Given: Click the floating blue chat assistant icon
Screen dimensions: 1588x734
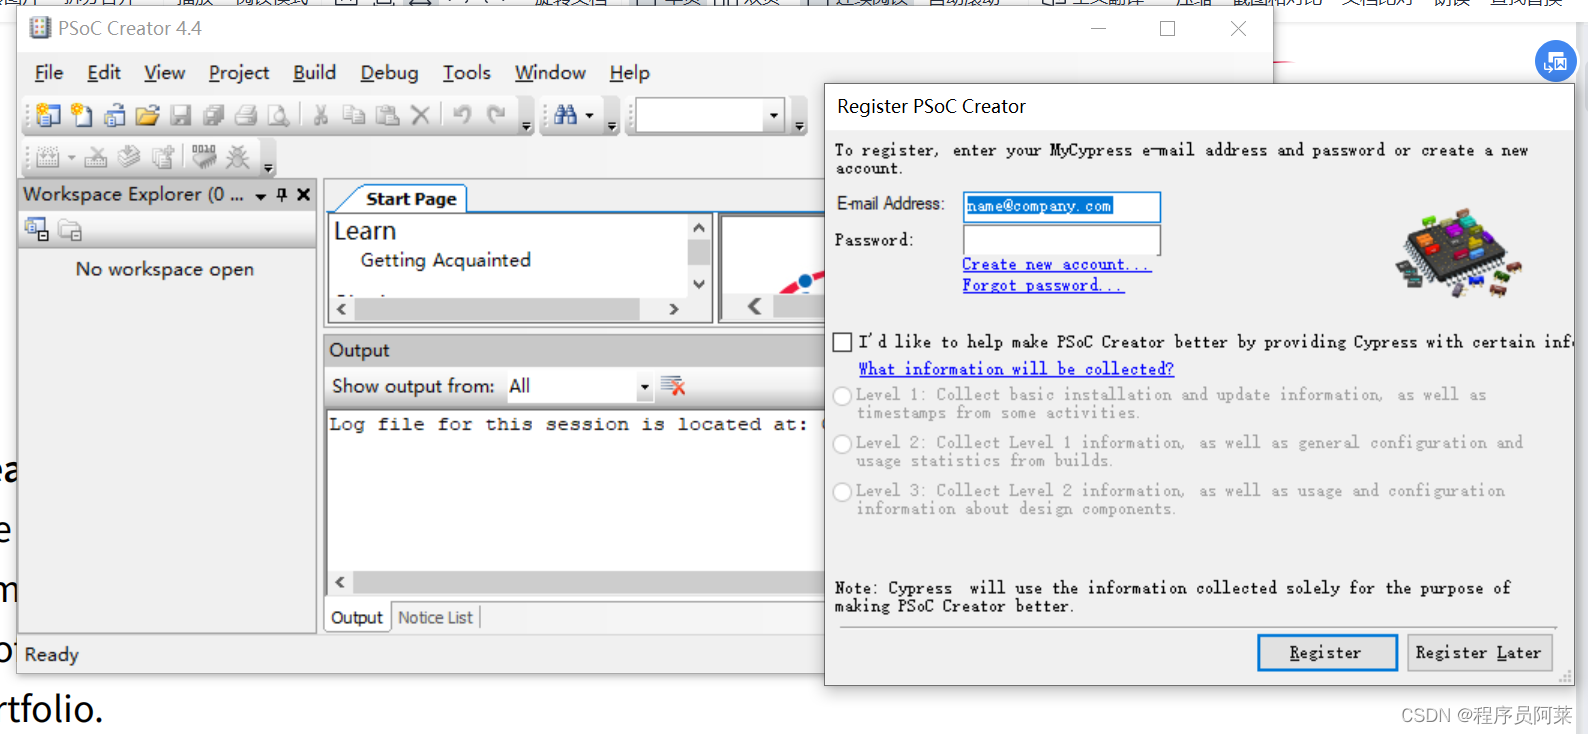Looking at the screenshot, I should 1555,62.
